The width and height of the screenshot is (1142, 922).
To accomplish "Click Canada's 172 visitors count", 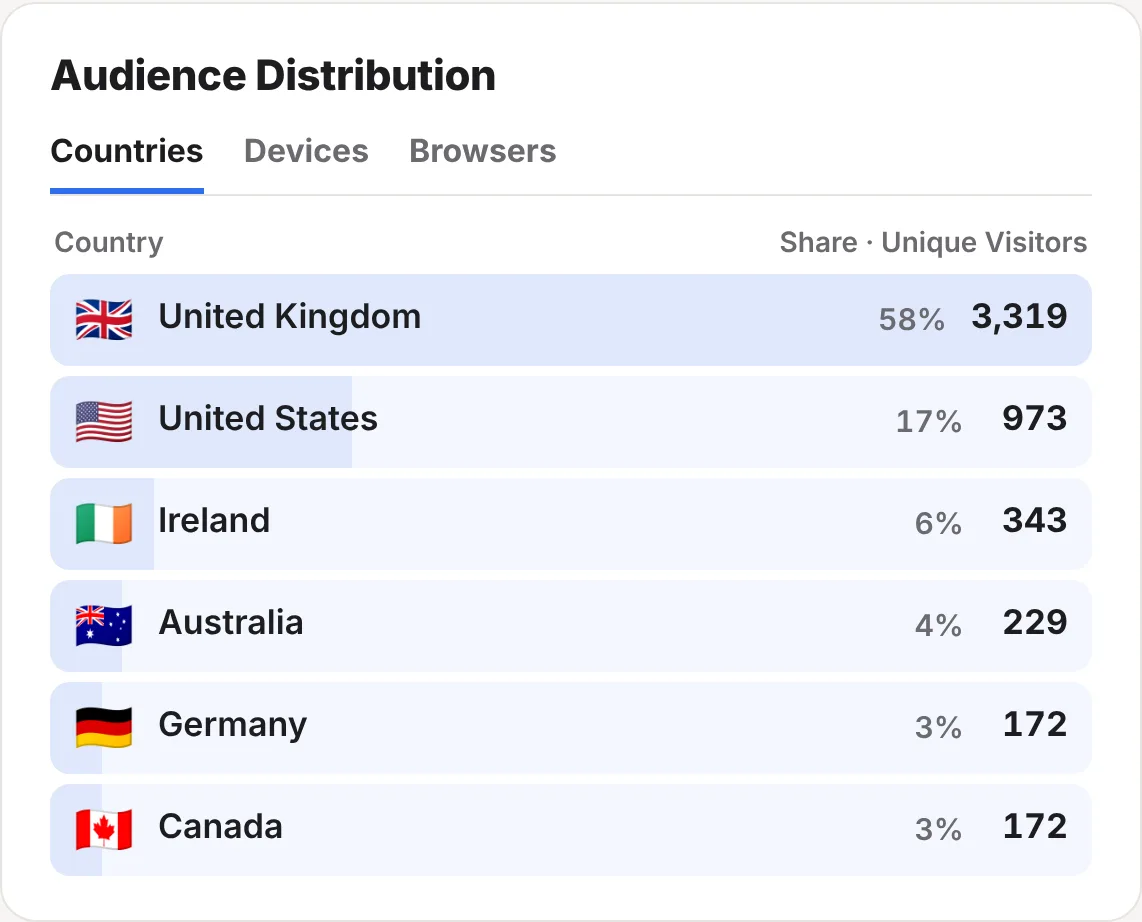I will 1035,827.
